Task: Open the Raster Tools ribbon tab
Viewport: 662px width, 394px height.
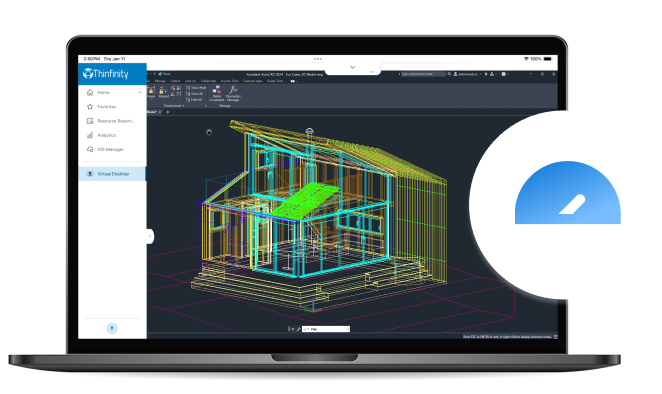Action: (275, 81)
